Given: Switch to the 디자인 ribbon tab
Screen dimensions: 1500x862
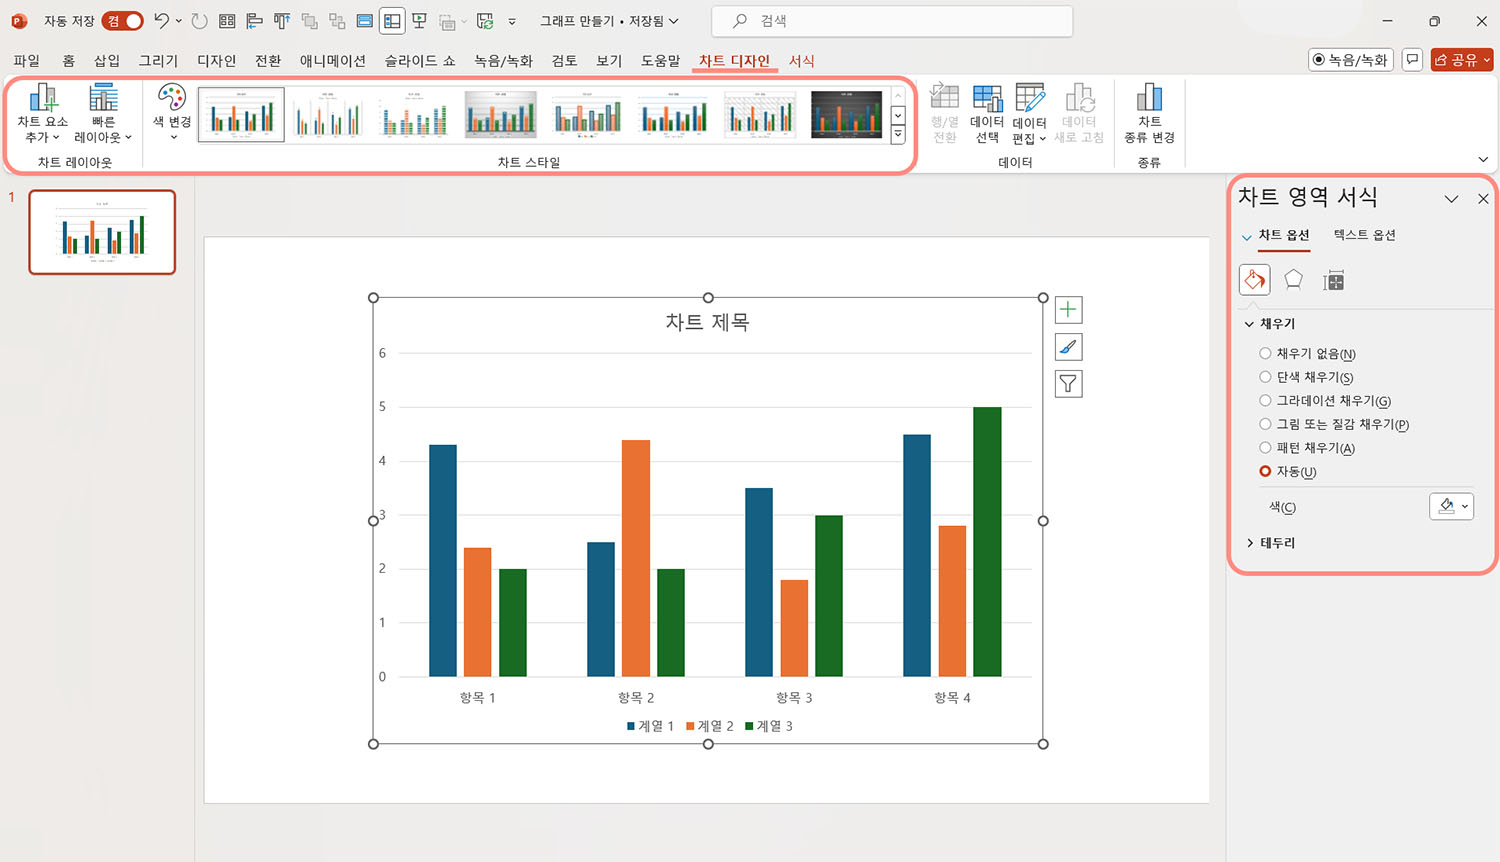Looking at the screenshot, I should coord(216,61).
